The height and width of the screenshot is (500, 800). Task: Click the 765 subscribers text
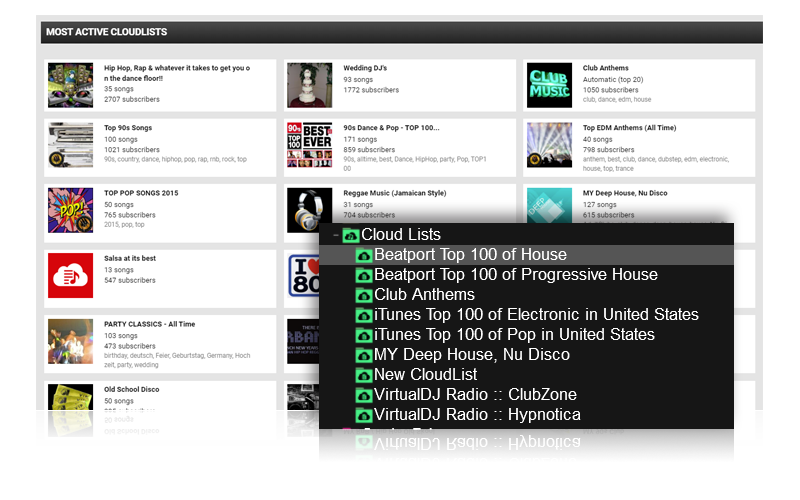[130, 215]
